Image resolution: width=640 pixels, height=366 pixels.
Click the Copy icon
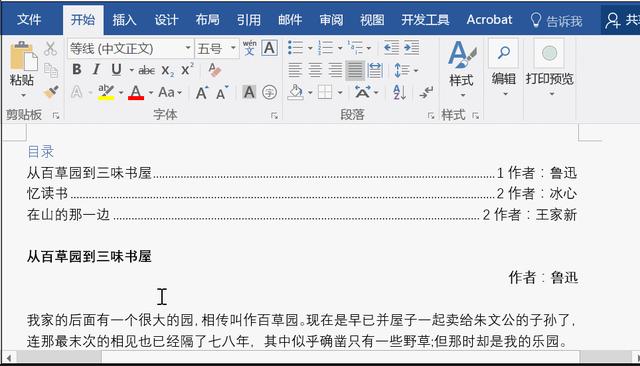point(51,70)
